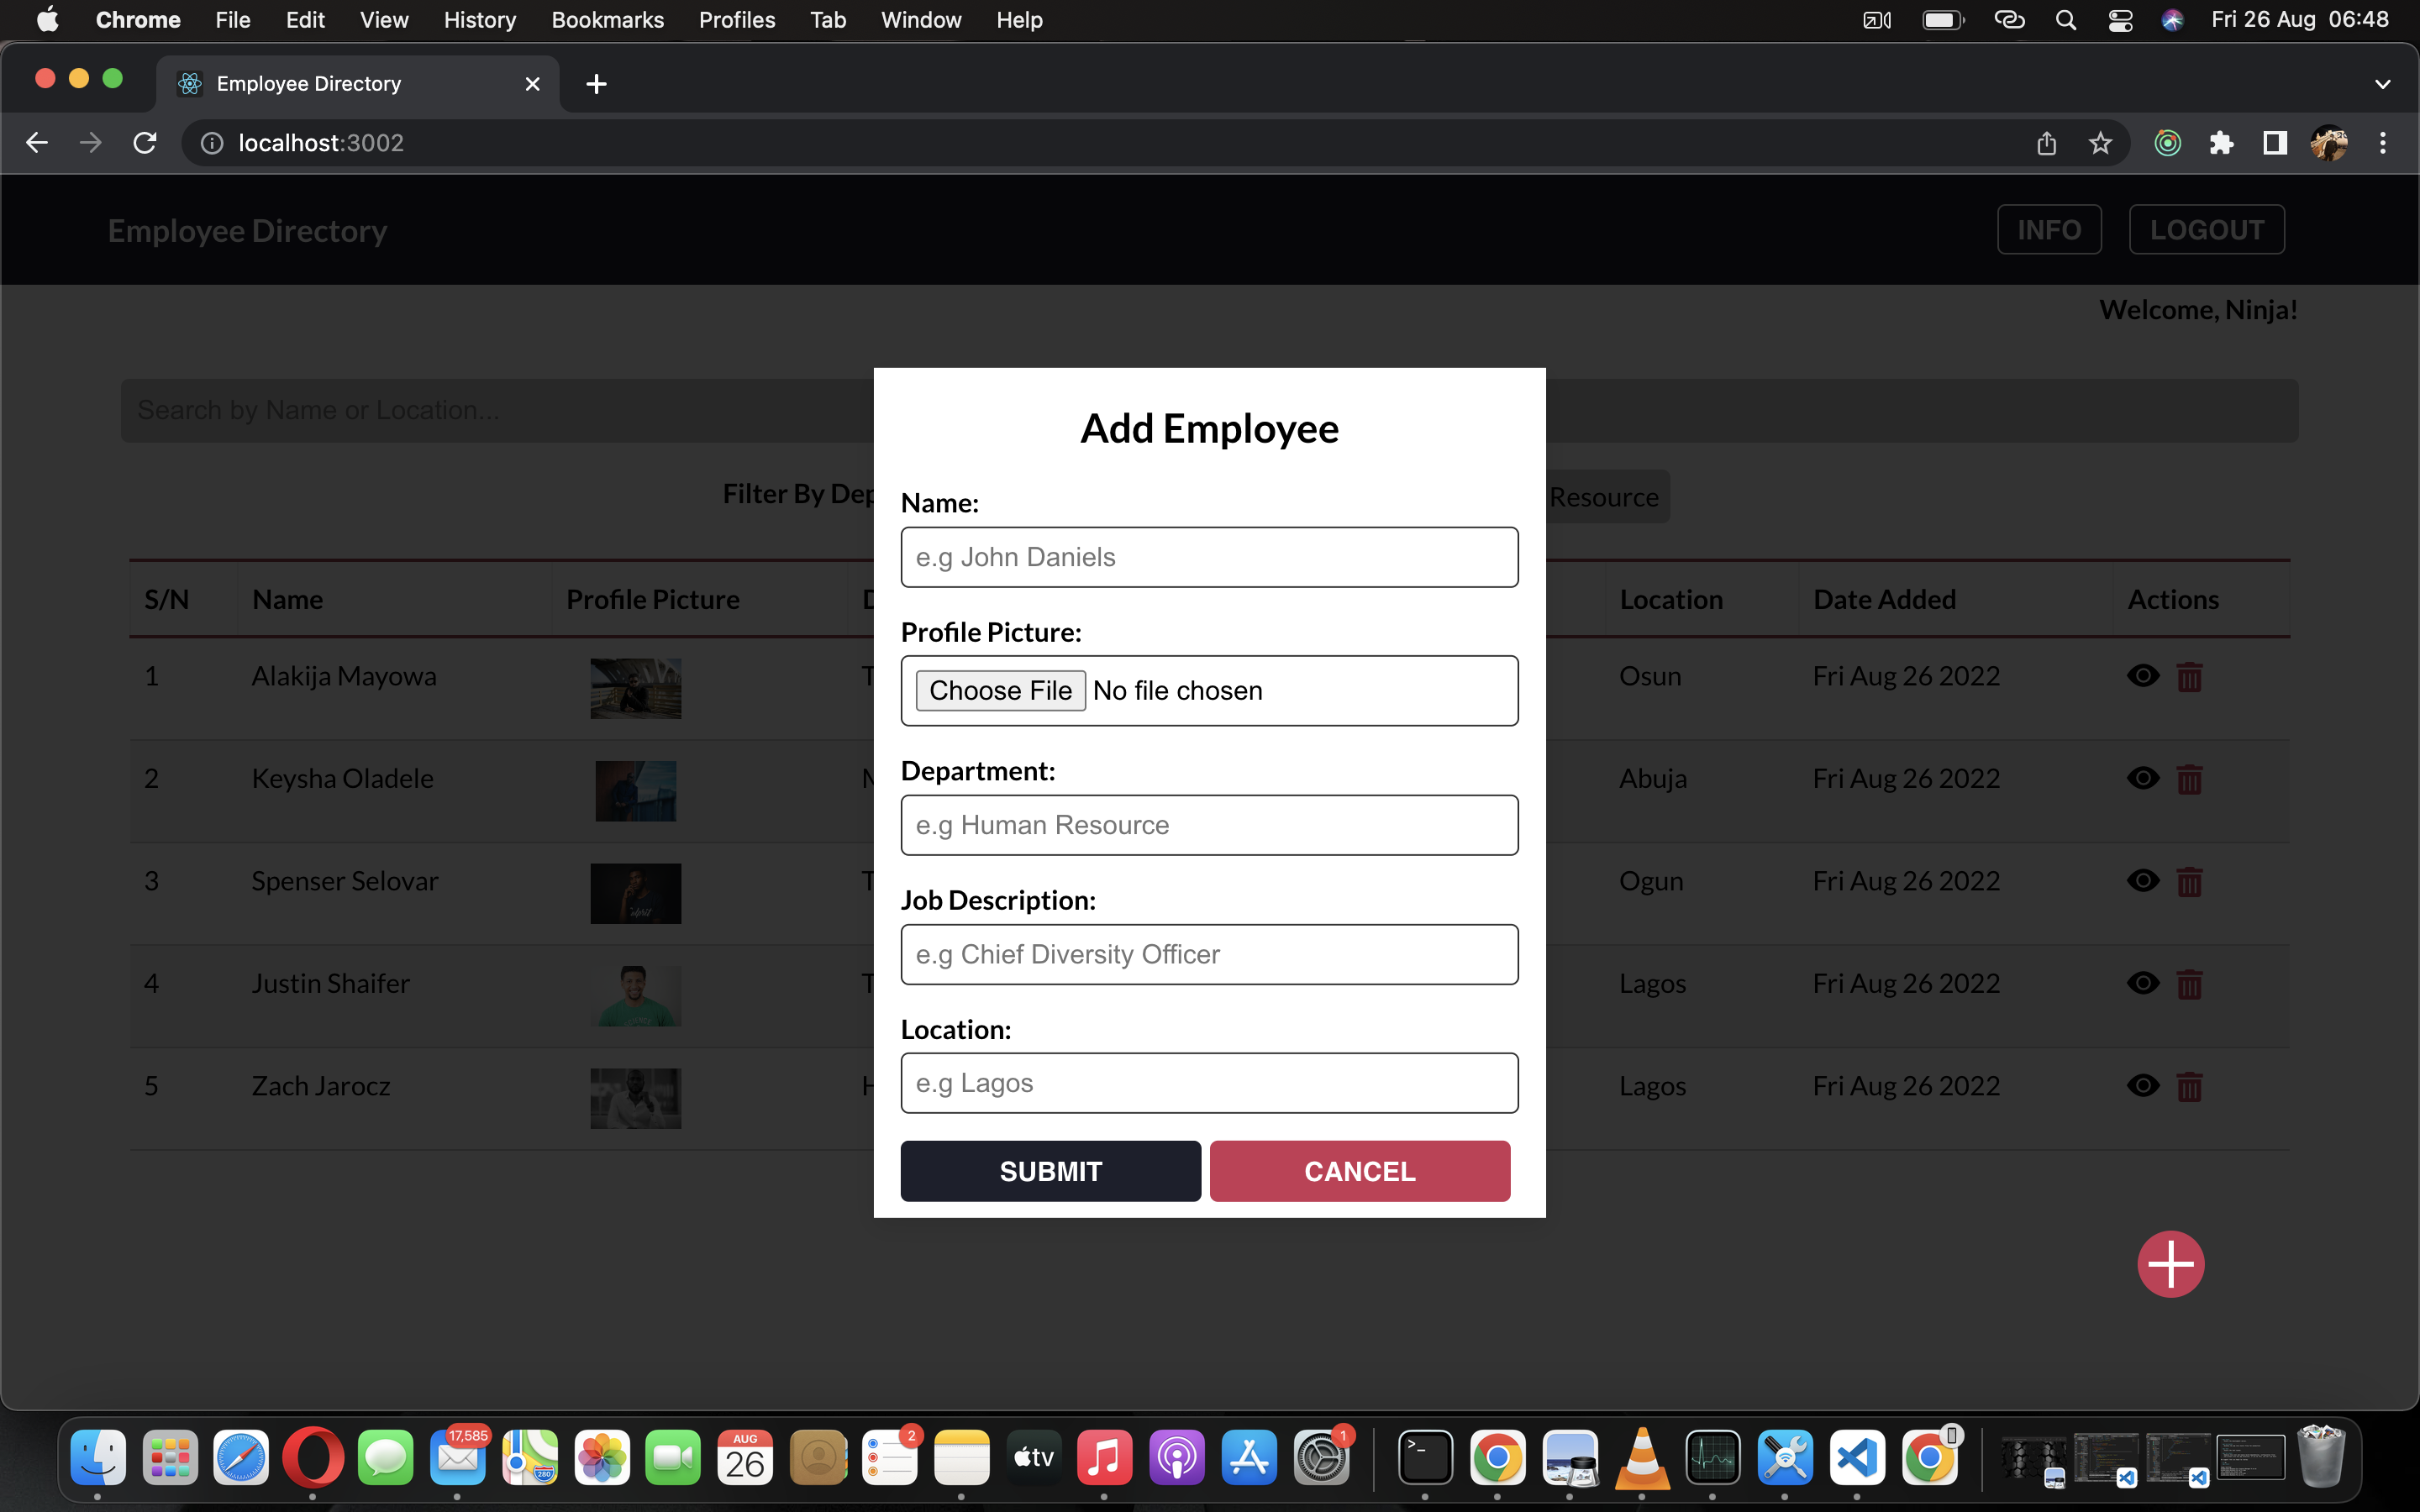Click Choose File for the profile picture

pos(1000,690)
